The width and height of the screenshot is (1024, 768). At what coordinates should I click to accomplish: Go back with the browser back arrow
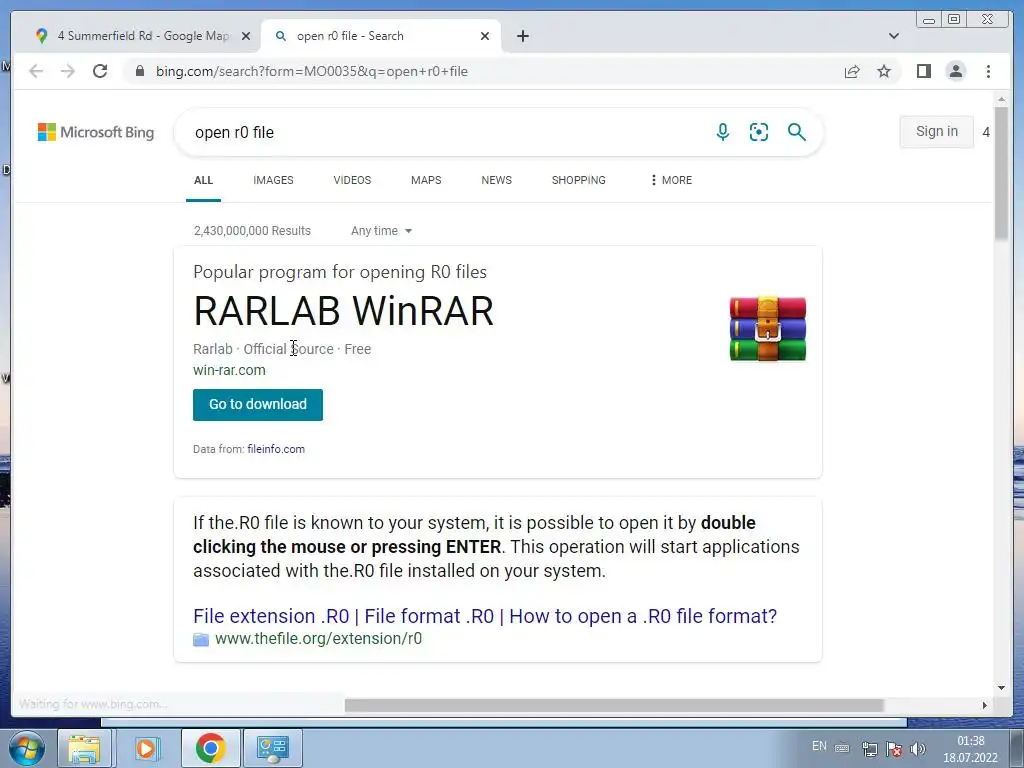(36, 71)
